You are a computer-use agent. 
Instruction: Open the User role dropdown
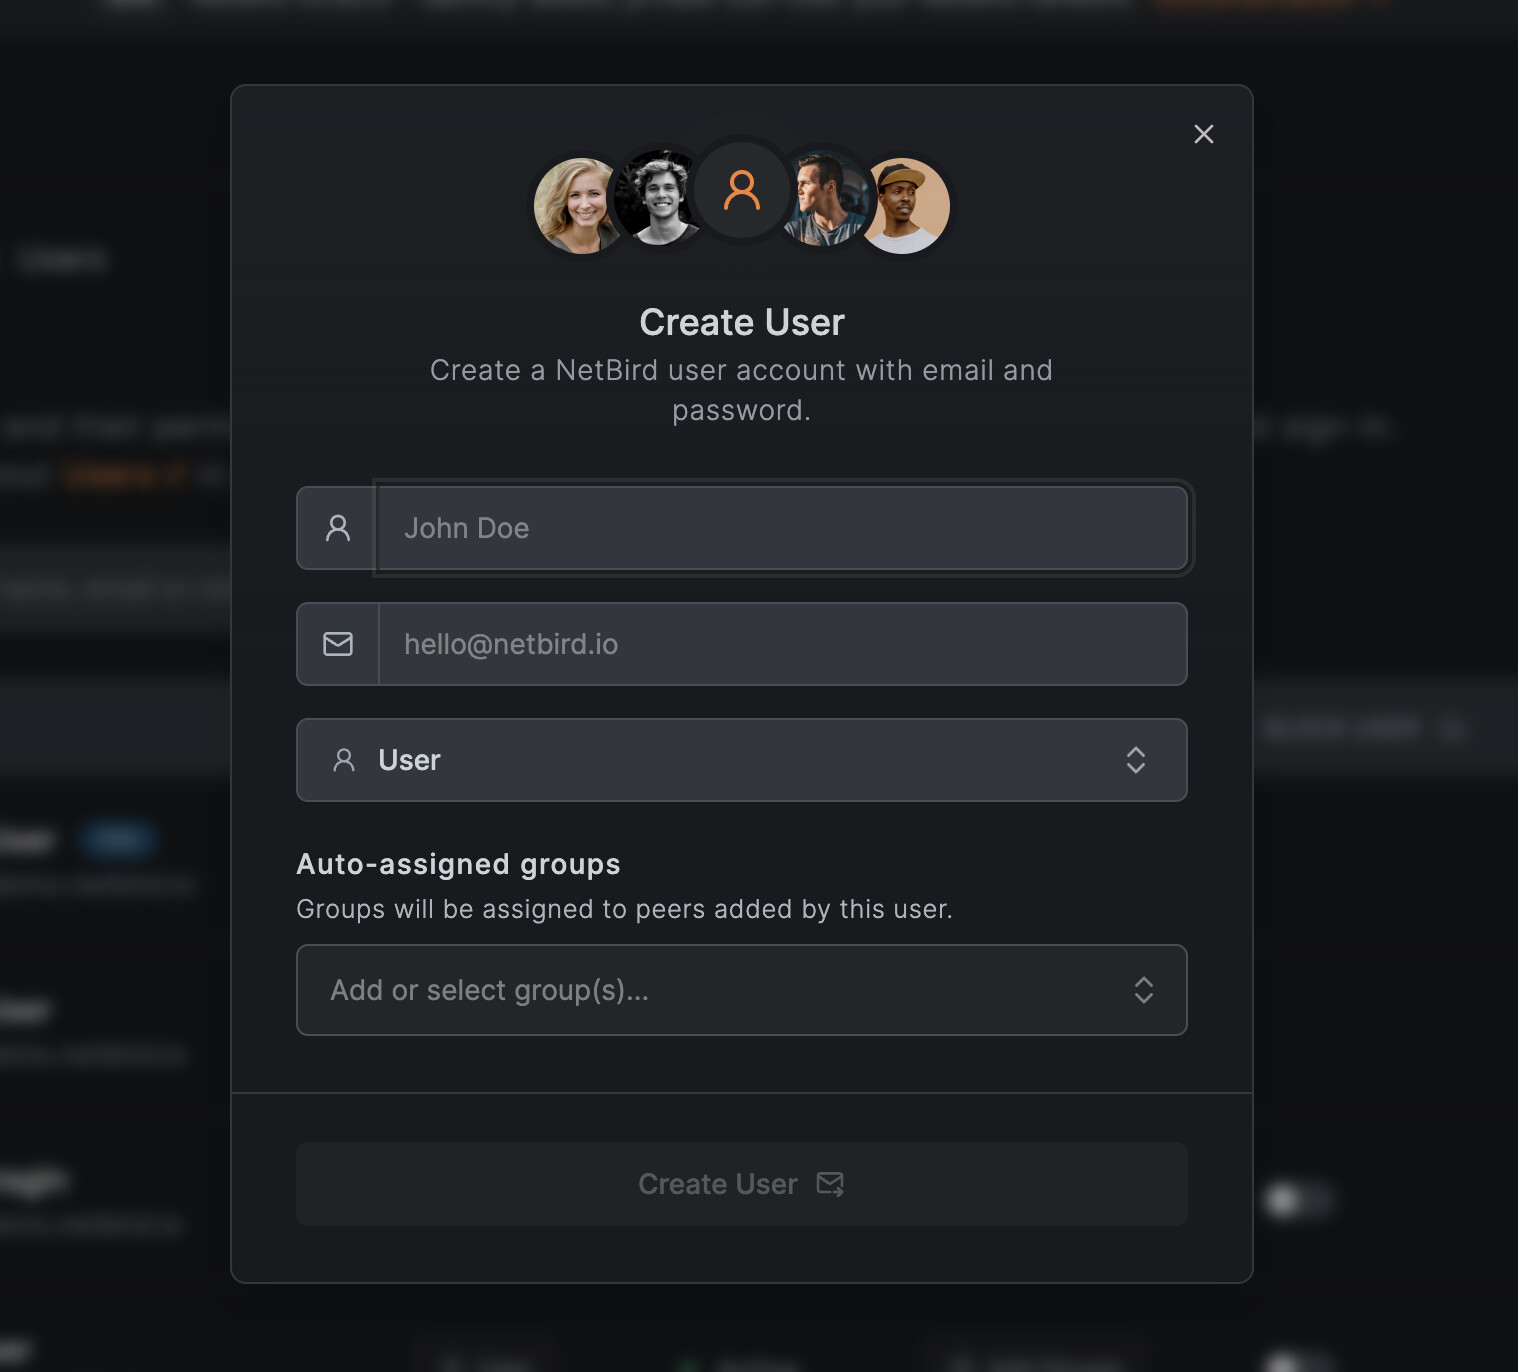741,760
